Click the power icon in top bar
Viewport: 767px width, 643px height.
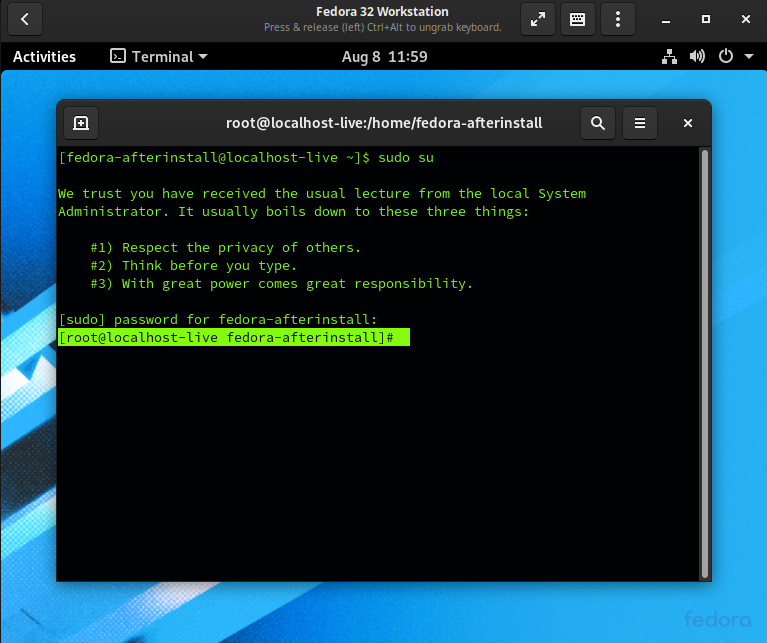coord(725,56)
